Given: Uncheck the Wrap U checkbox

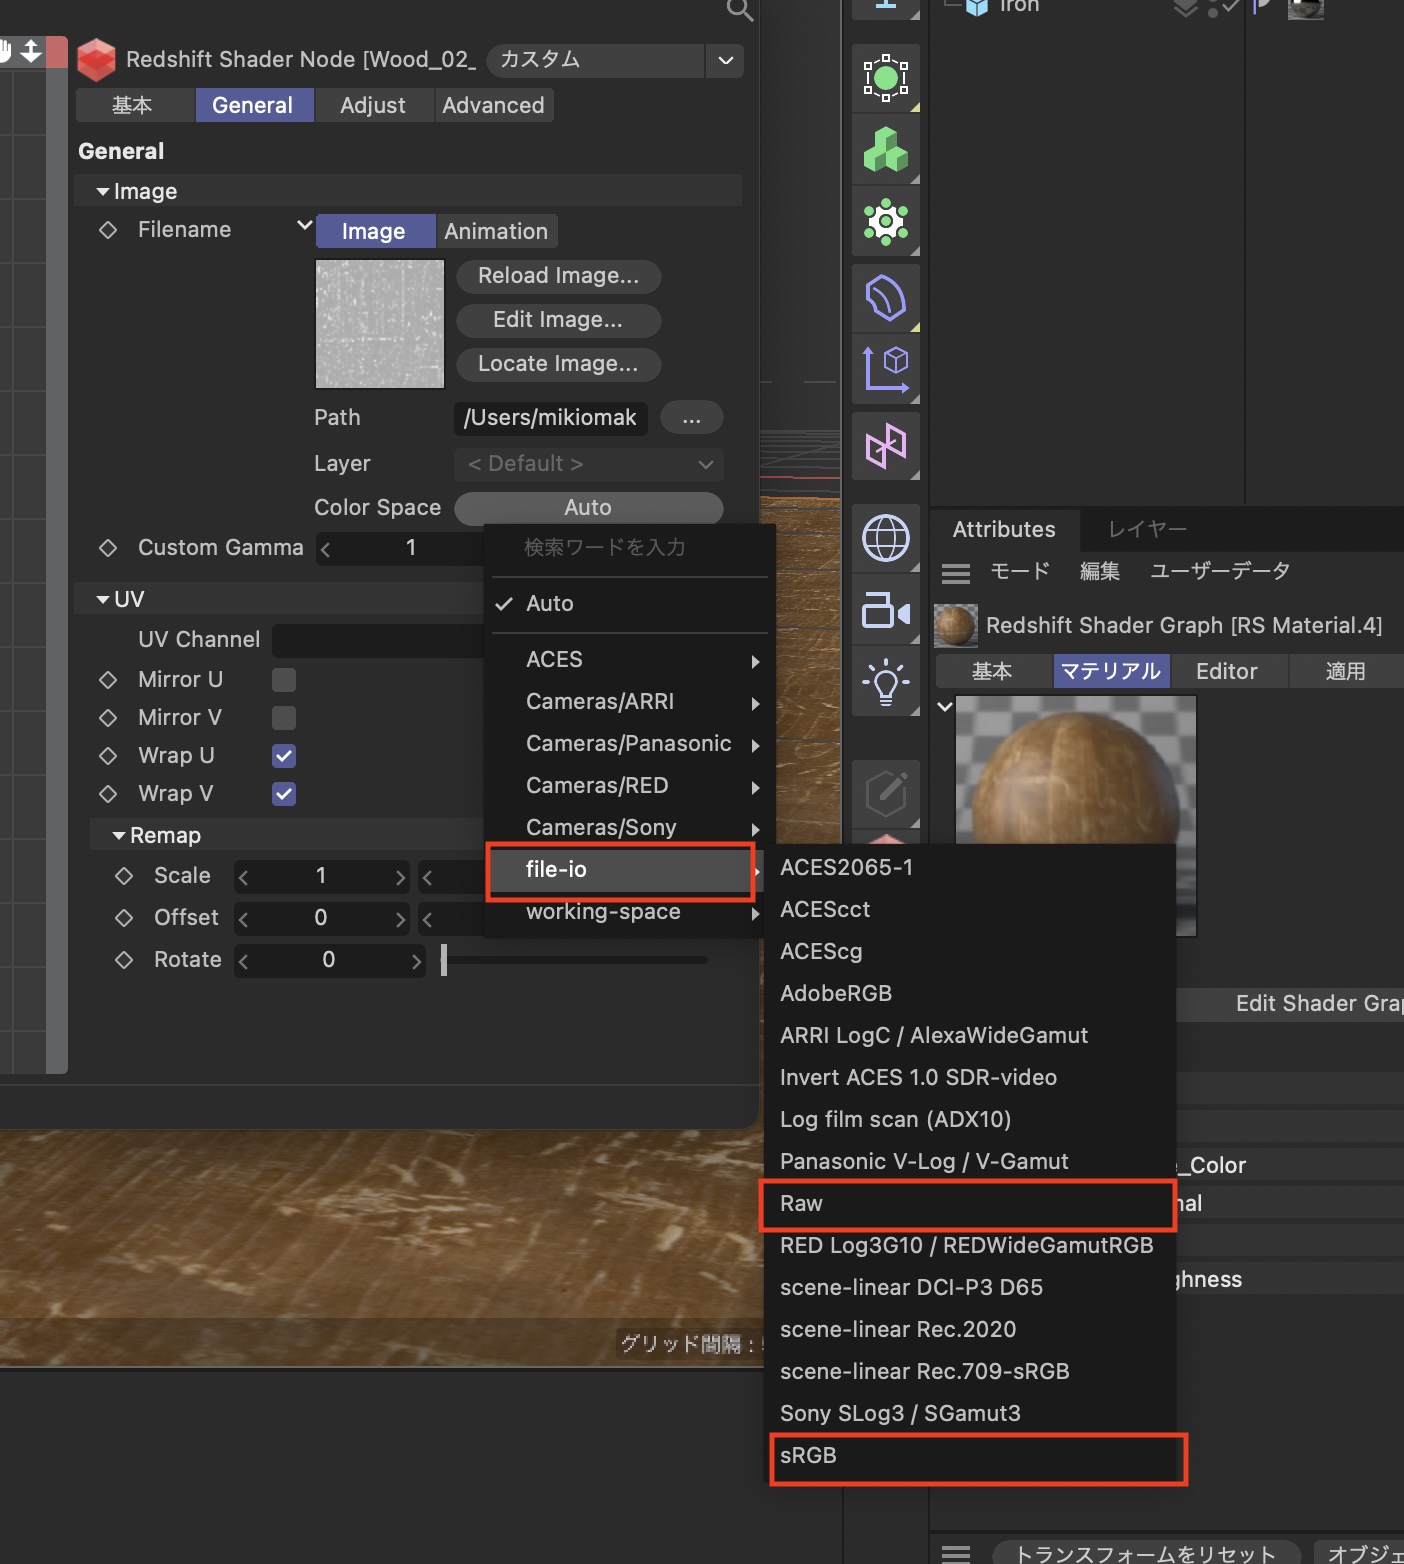Looking at the screenshot, I should tap(284, 756).
